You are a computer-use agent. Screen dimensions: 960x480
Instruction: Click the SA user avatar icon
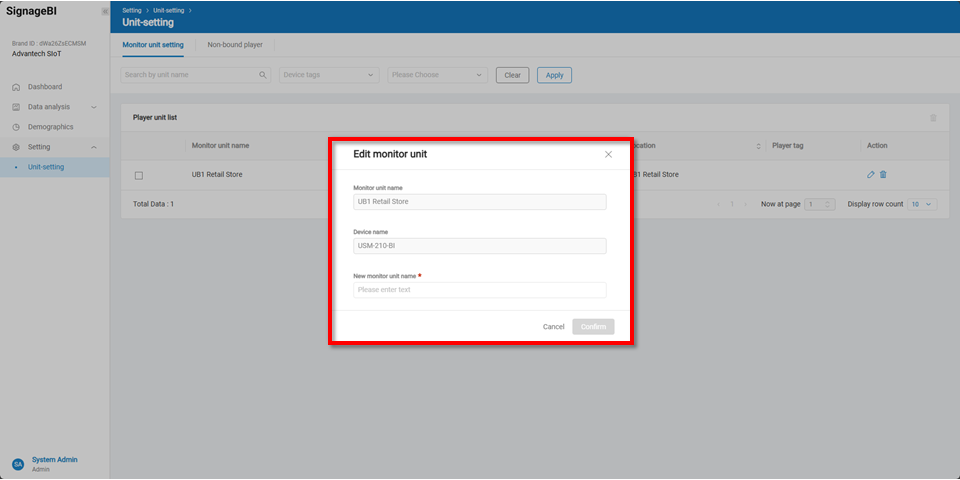(x=17, y=464)
